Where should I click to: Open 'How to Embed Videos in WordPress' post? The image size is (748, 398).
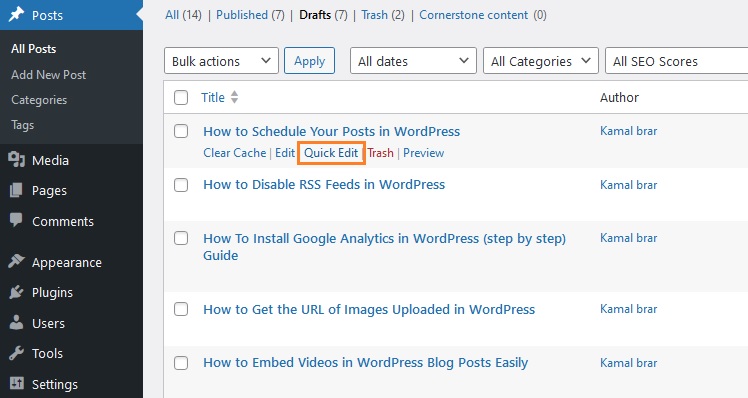[x=365, y=363]
